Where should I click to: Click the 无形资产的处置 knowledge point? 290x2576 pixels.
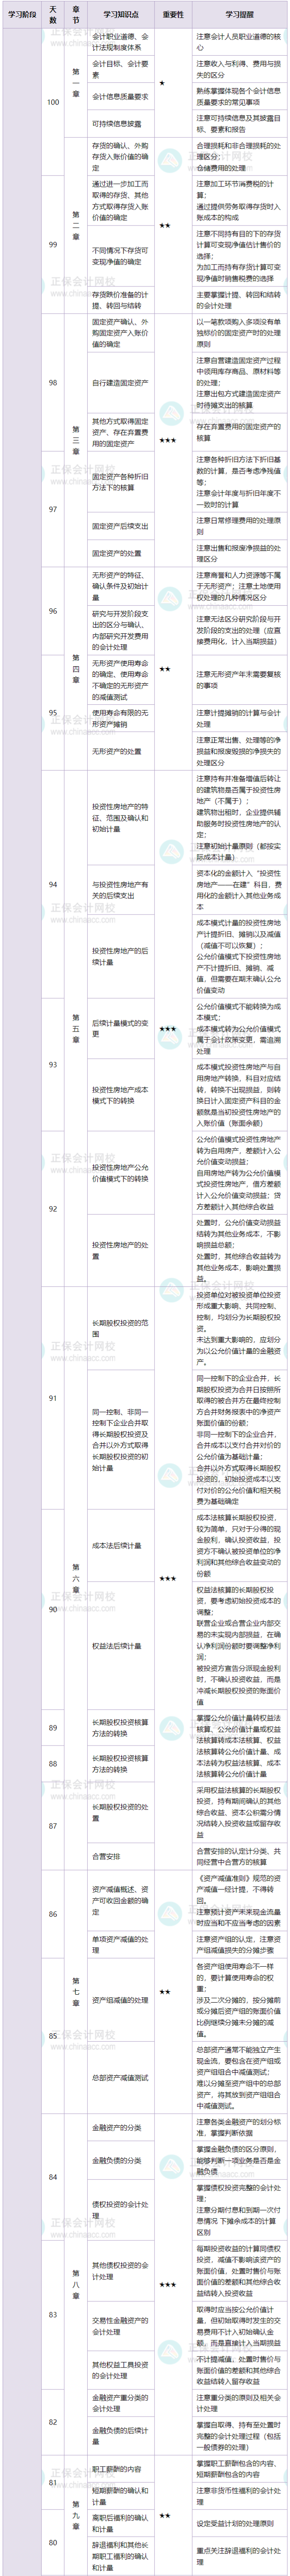[x=121, y=751]
